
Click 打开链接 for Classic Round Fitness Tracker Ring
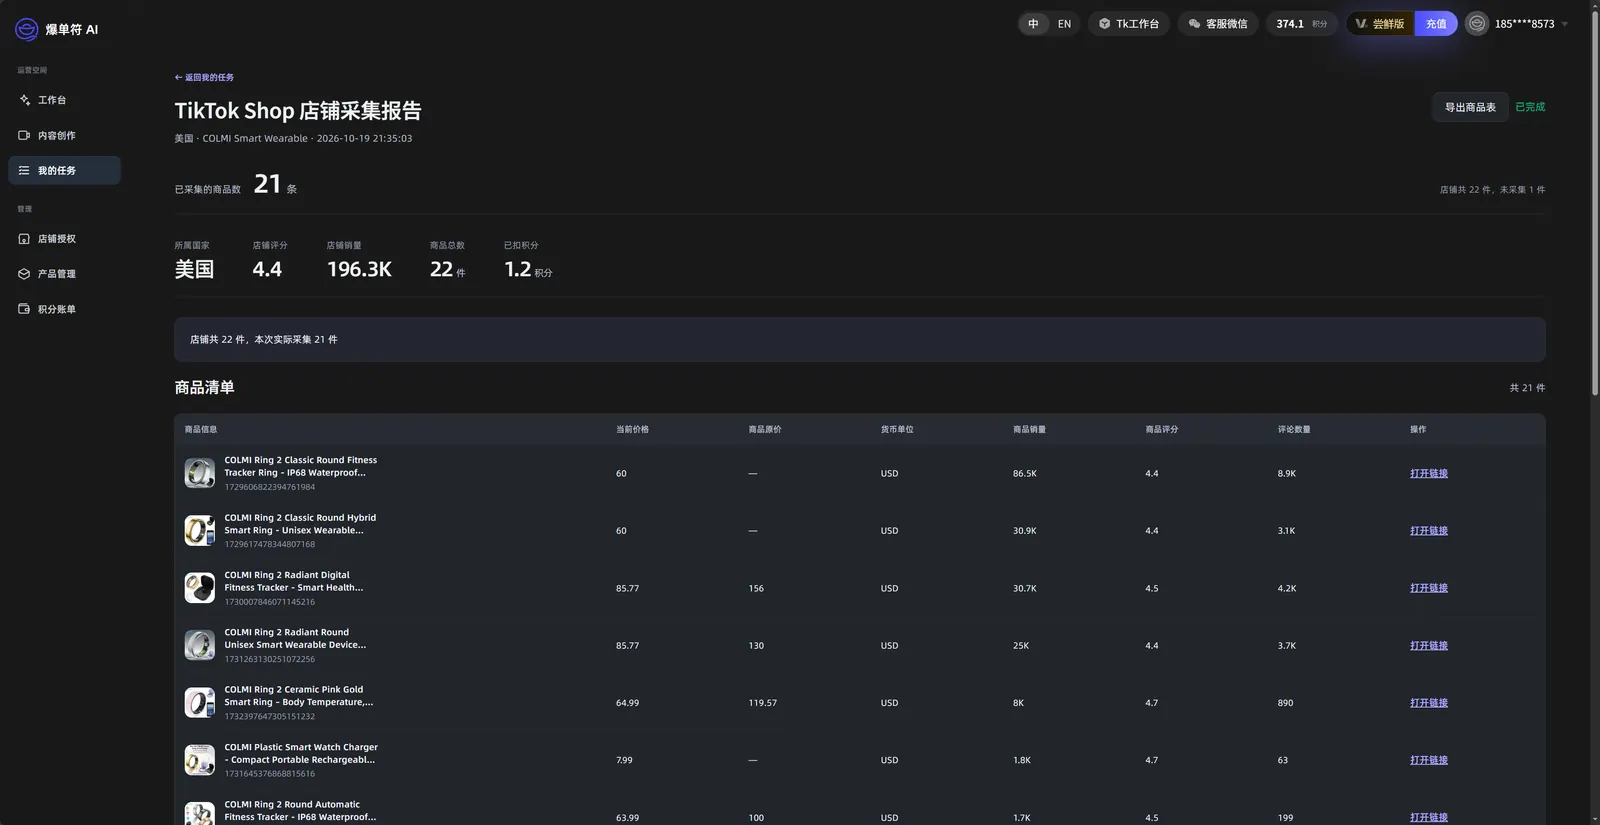[x=1429, y=474]
